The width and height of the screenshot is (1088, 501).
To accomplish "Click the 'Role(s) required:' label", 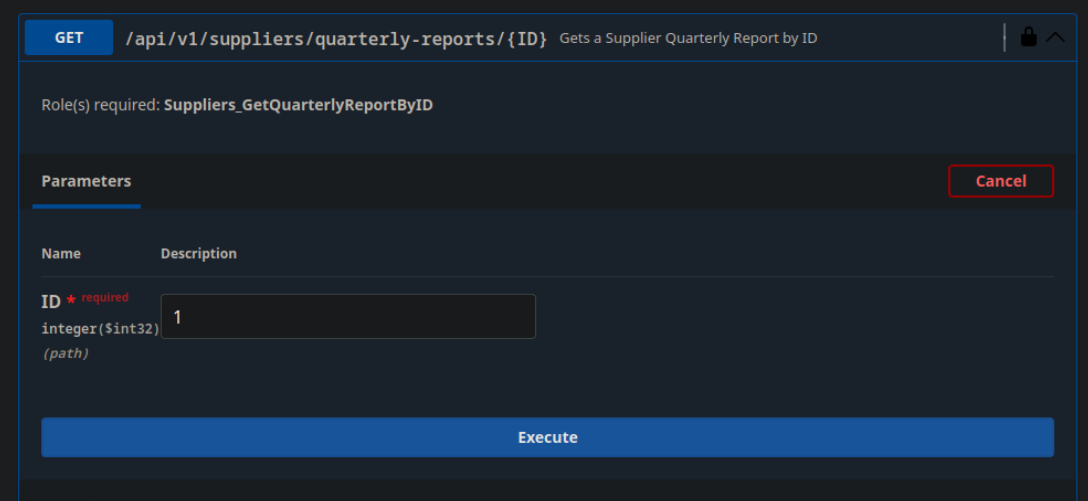I will click(x=100, y=105).
